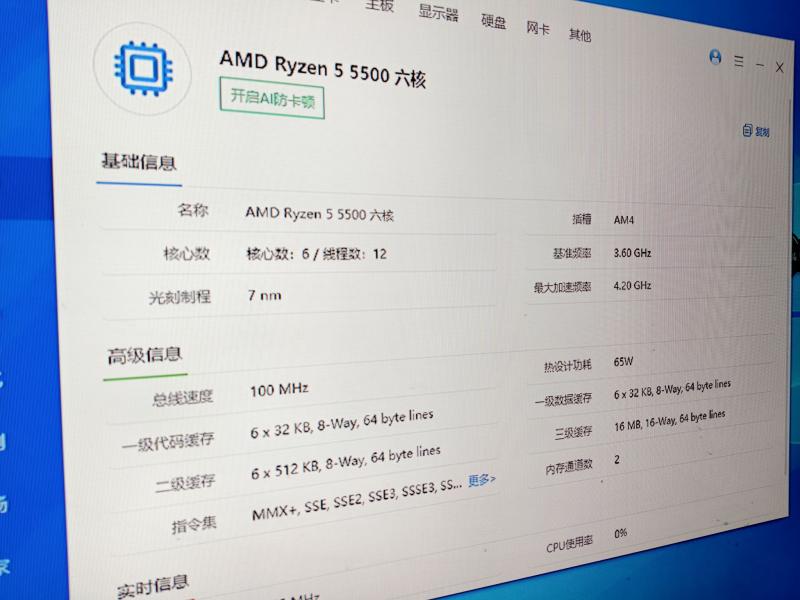Viewport: 800px width, 600px height.
Task: Click the 复制 copy icon
Action: [x=756, y=131]
